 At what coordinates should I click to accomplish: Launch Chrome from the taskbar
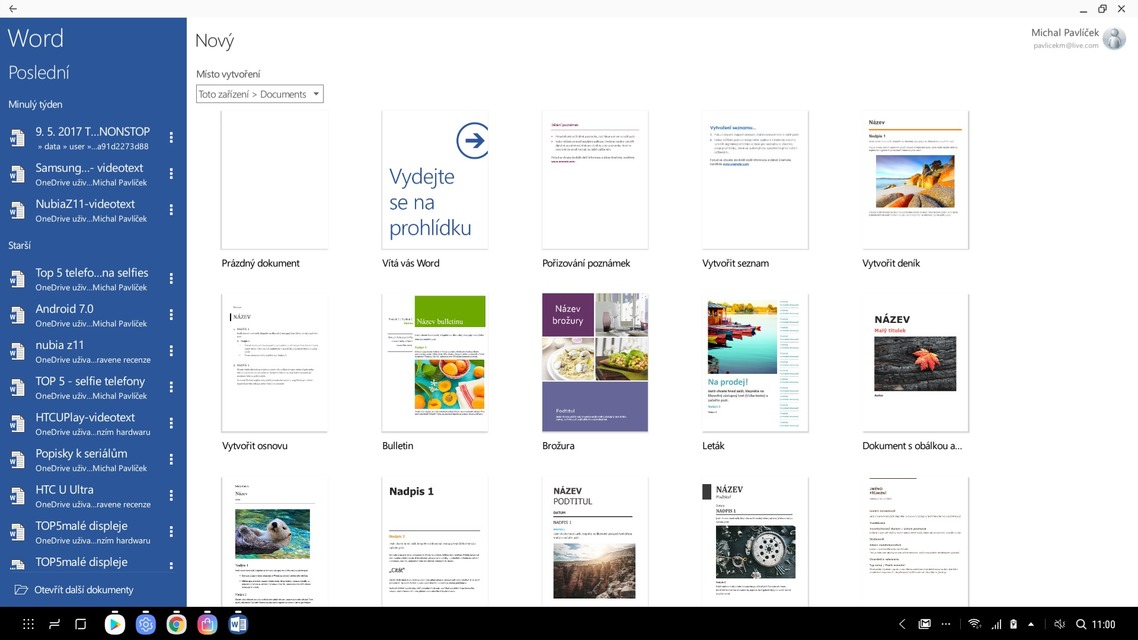tap(176, 624)
